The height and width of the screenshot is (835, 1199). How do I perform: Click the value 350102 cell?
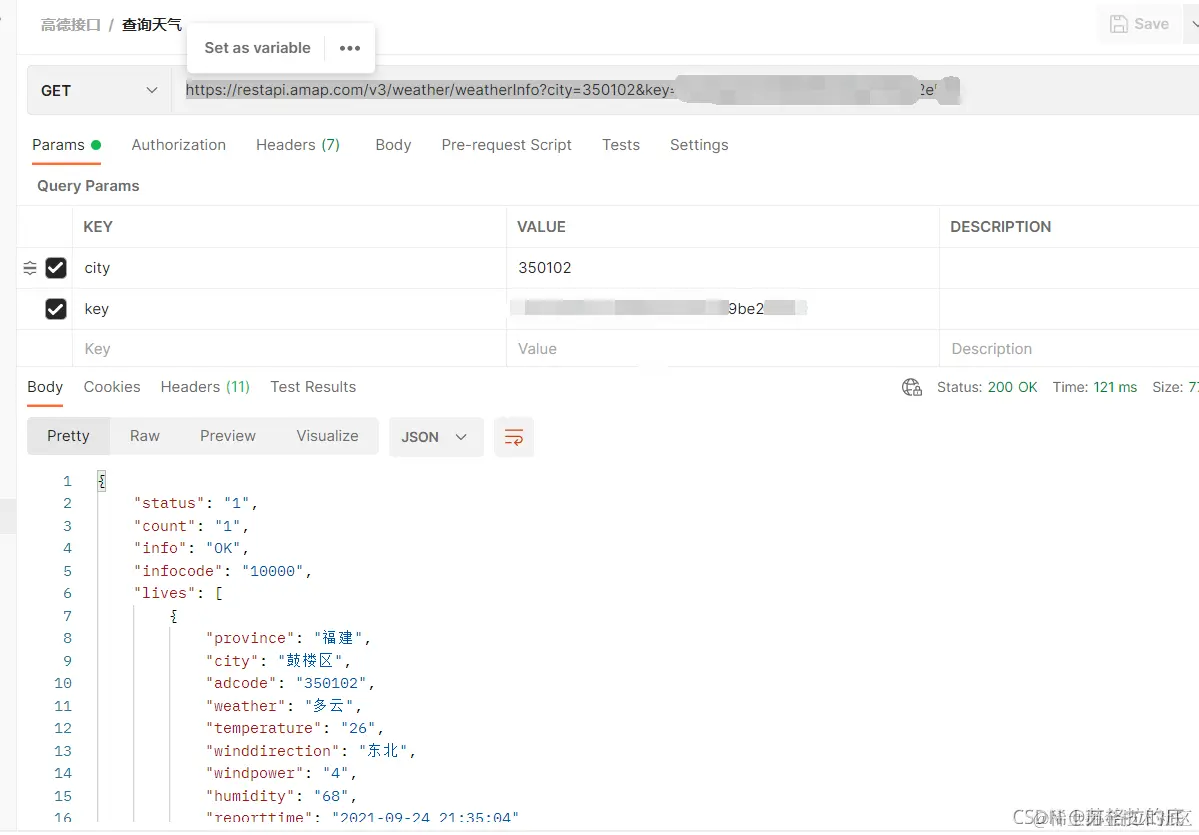(723, 268)
